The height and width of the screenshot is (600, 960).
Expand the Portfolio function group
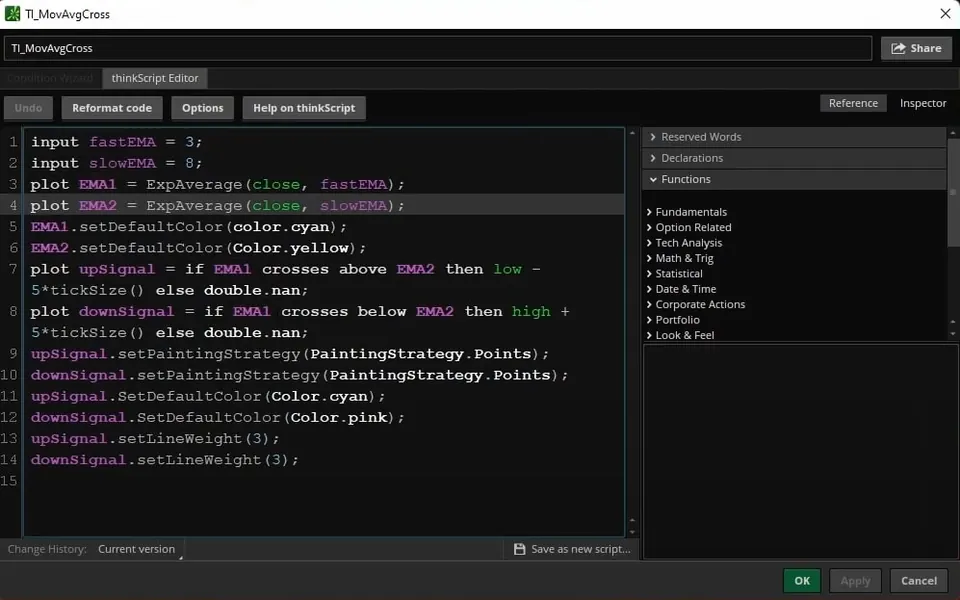pos(673,320)
